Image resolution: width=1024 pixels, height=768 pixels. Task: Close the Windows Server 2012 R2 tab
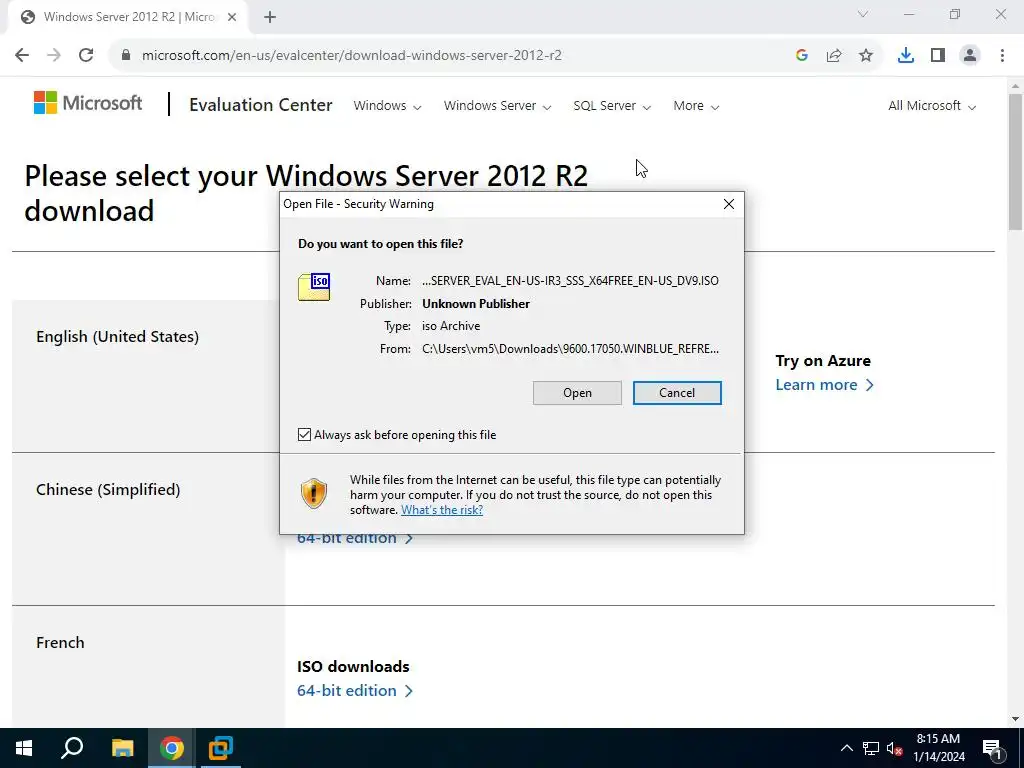point(232,18)
